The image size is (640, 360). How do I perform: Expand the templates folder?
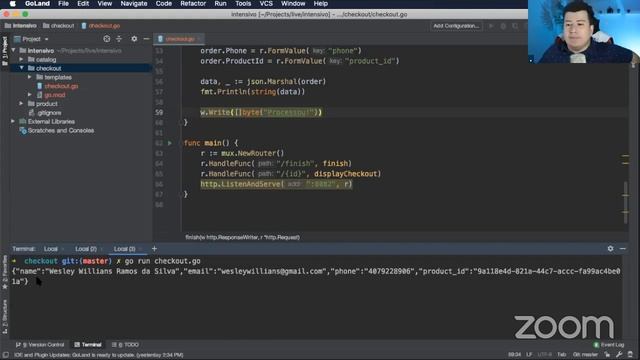coord(30,77)
